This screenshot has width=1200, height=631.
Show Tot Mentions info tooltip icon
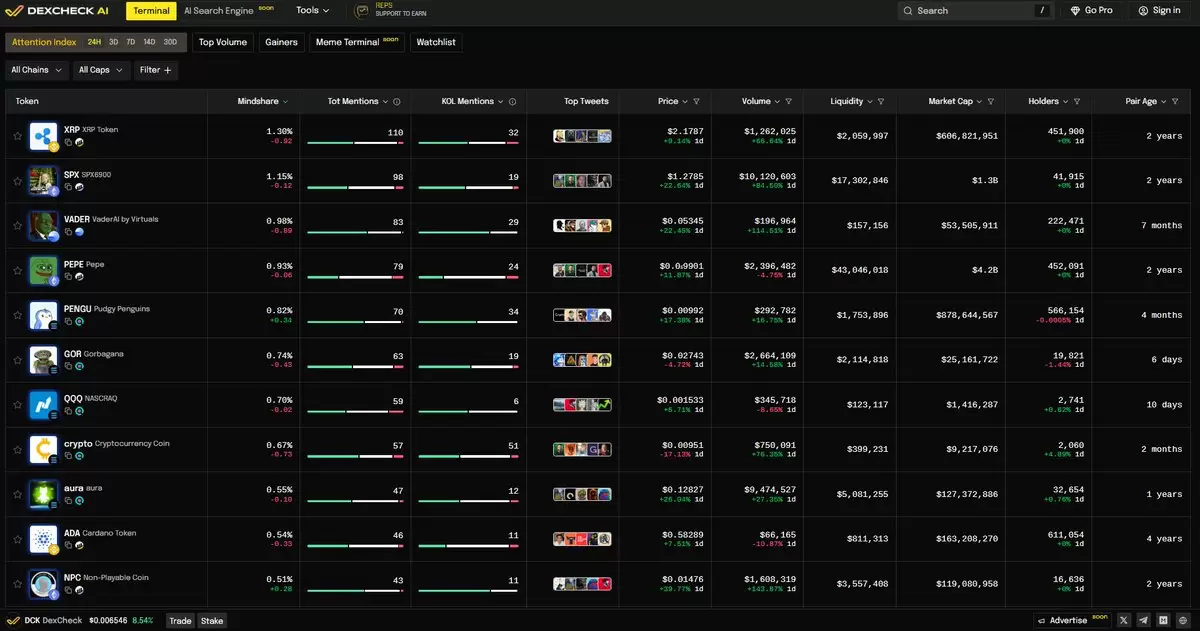click(397, 102)
